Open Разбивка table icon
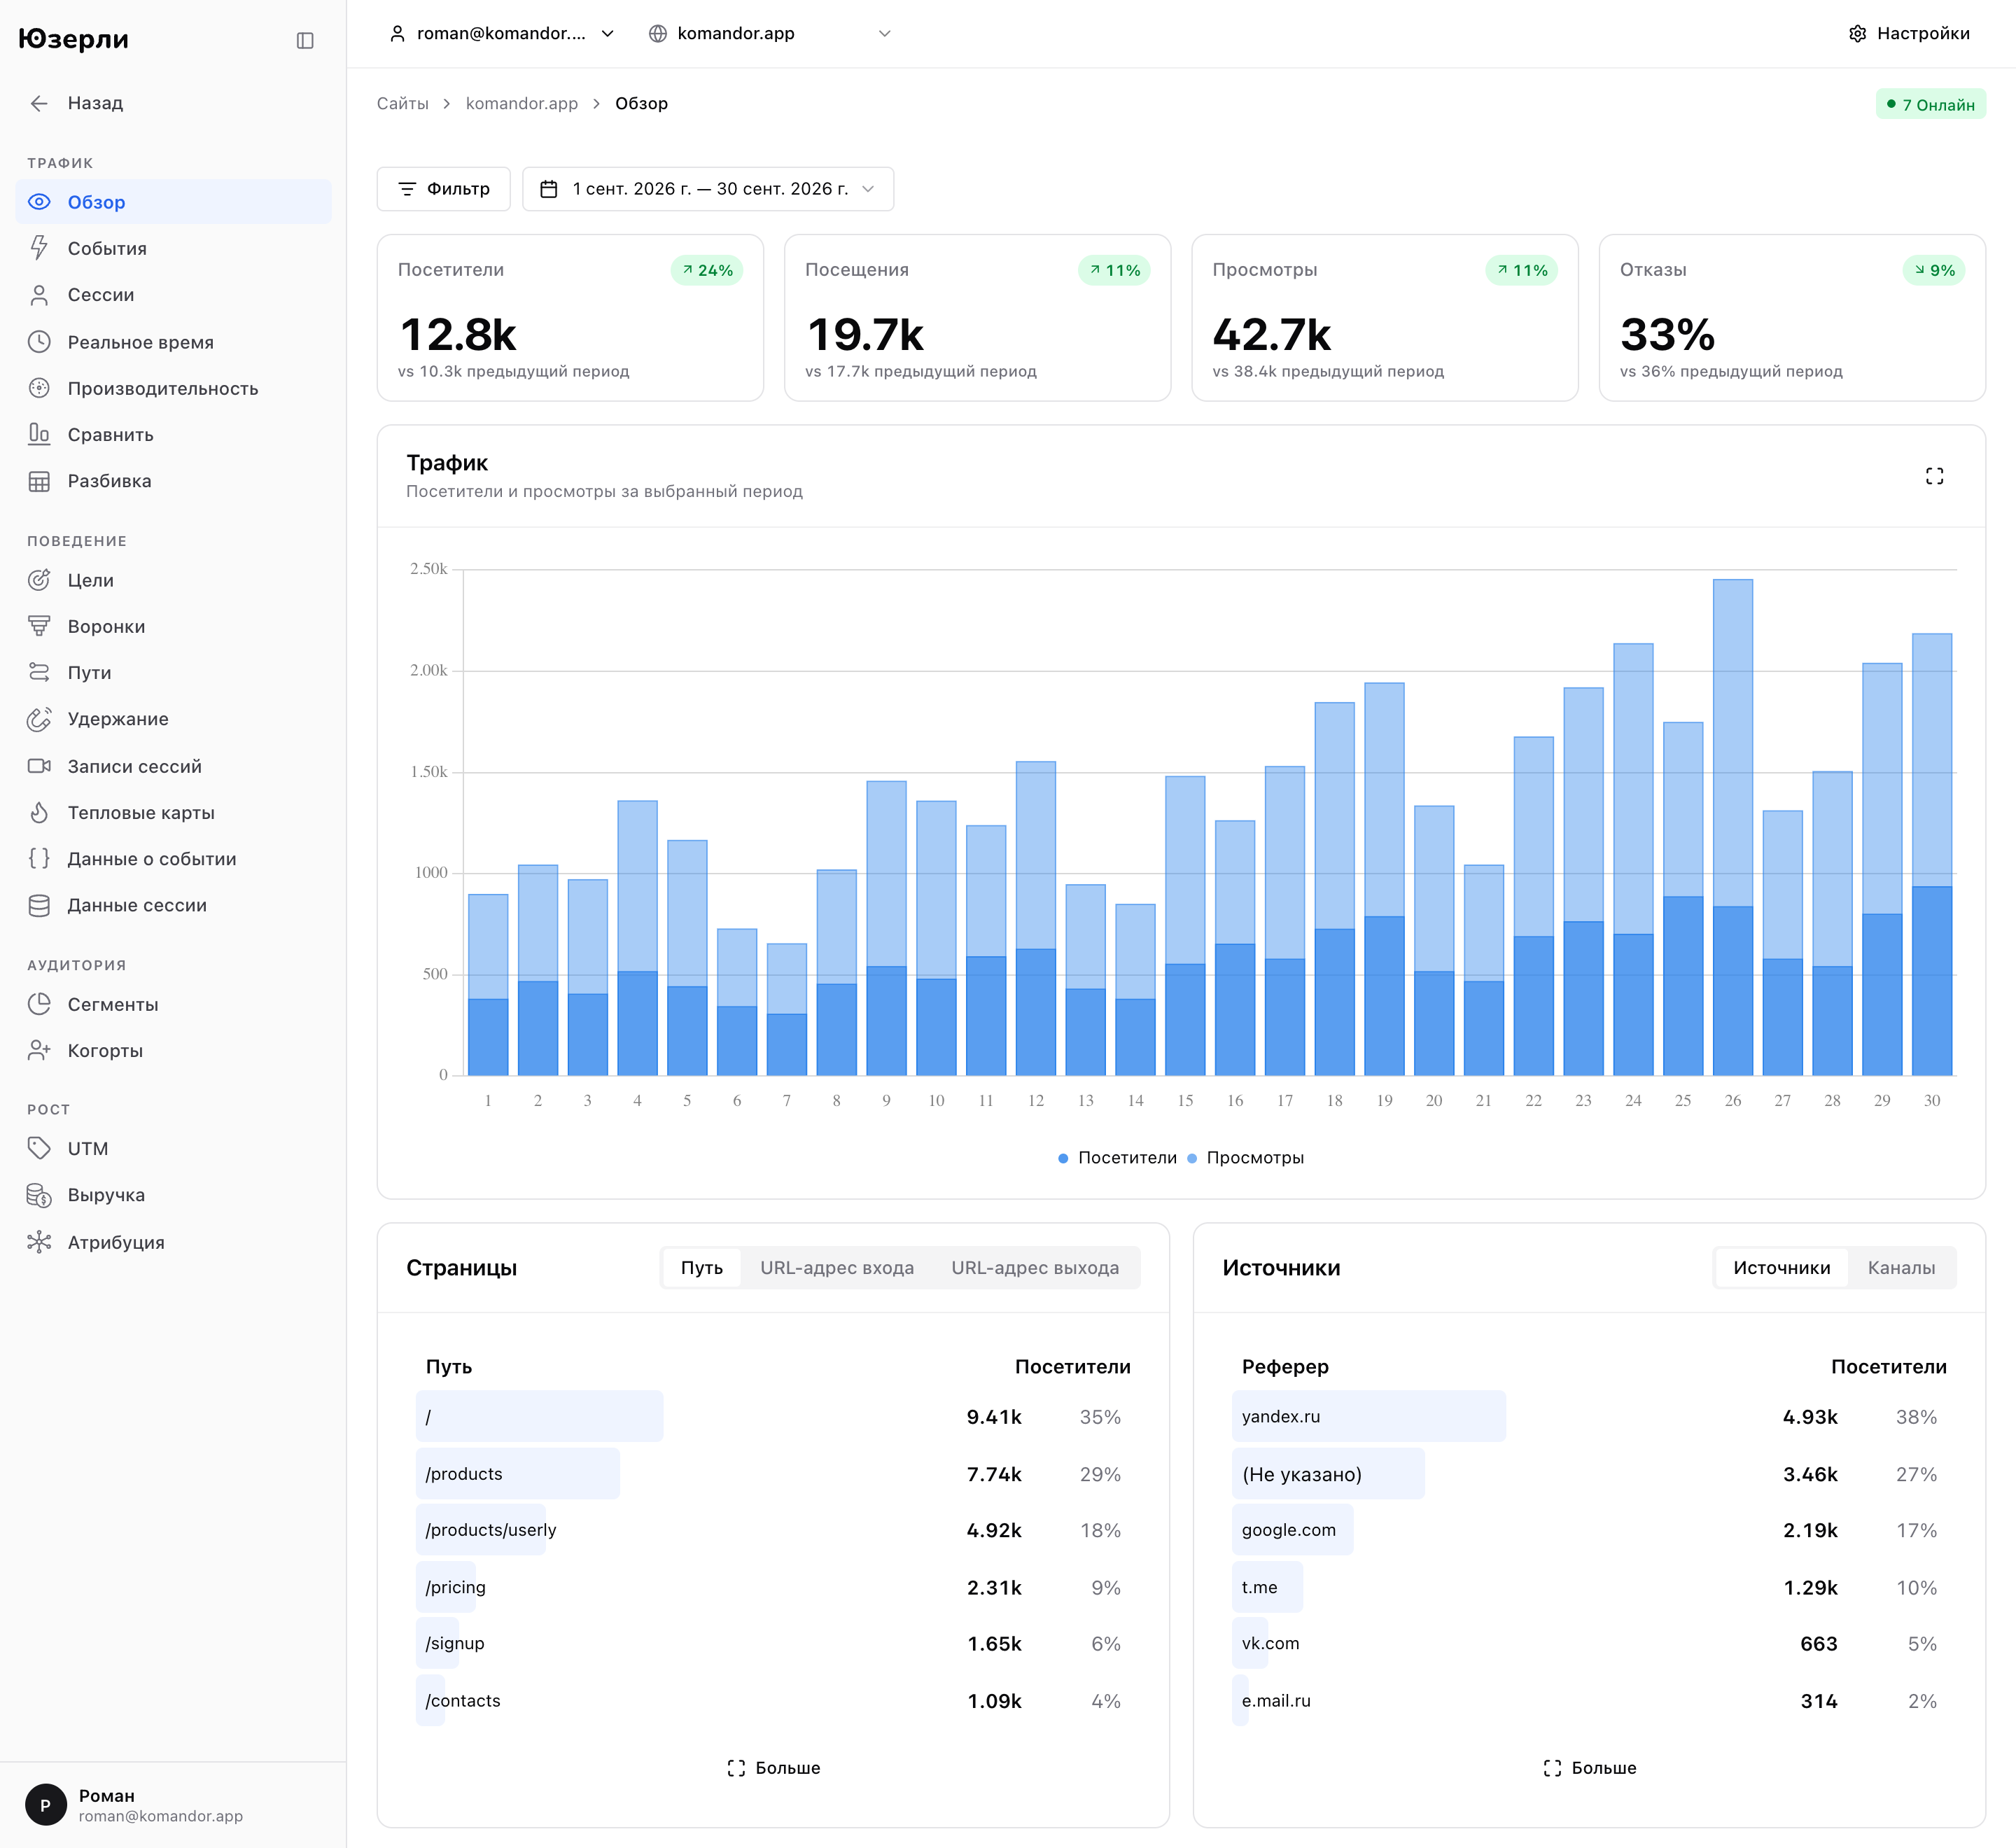 click(39, 481)
